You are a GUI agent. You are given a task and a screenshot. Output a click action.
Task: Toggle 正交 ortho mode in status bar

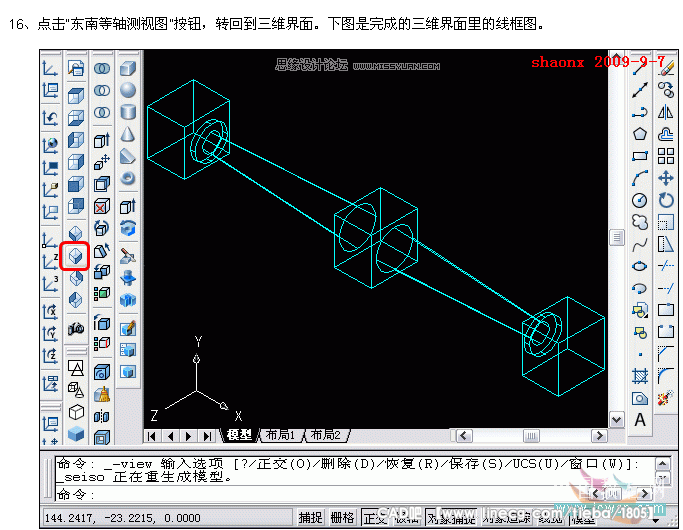tap(374, 518)
